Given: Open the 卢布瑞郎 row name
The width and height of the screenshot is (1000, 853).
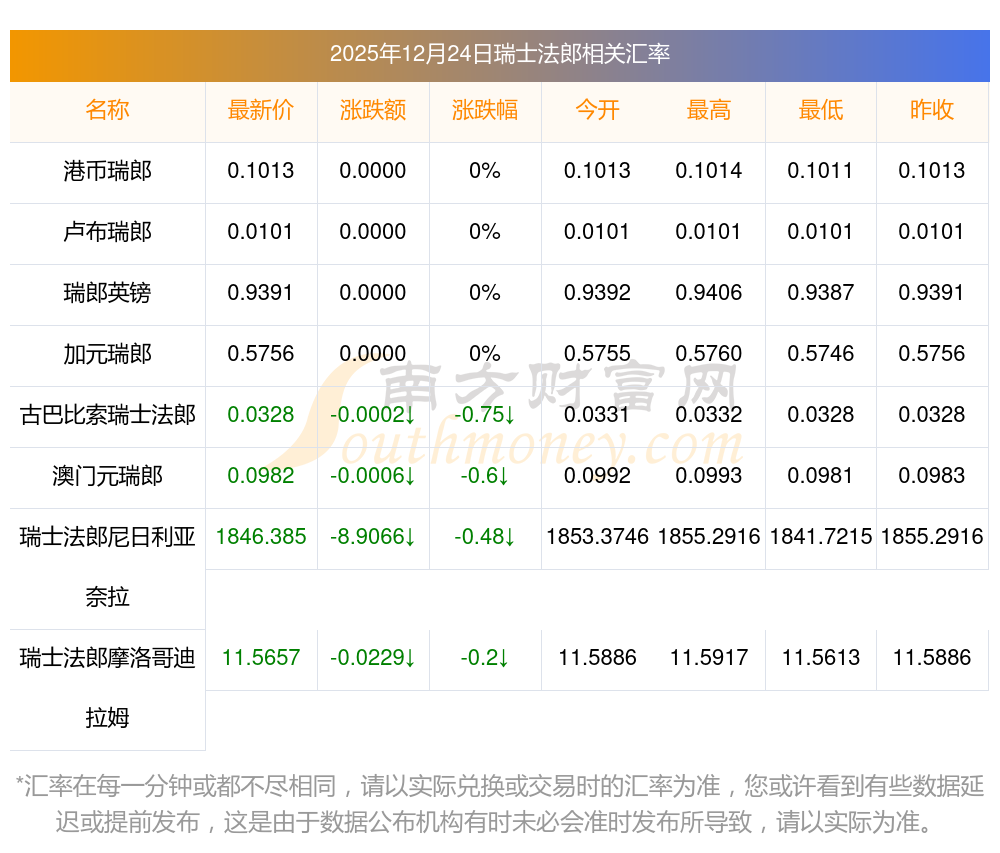Looking at the screenshot, I should pos(107,232).
